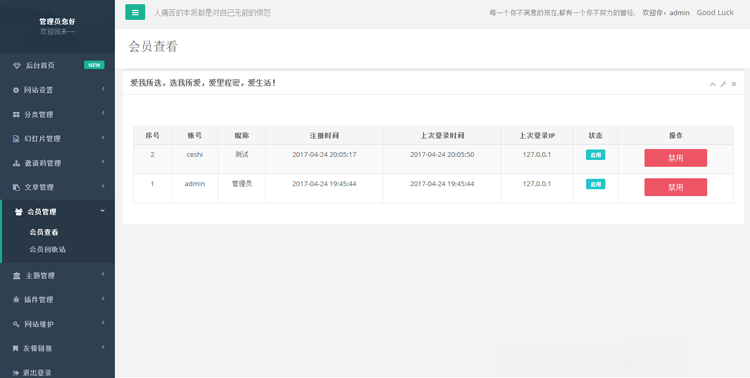Click 禁用 button for the ceshi account
750x378 pixels.
point(675,158)
